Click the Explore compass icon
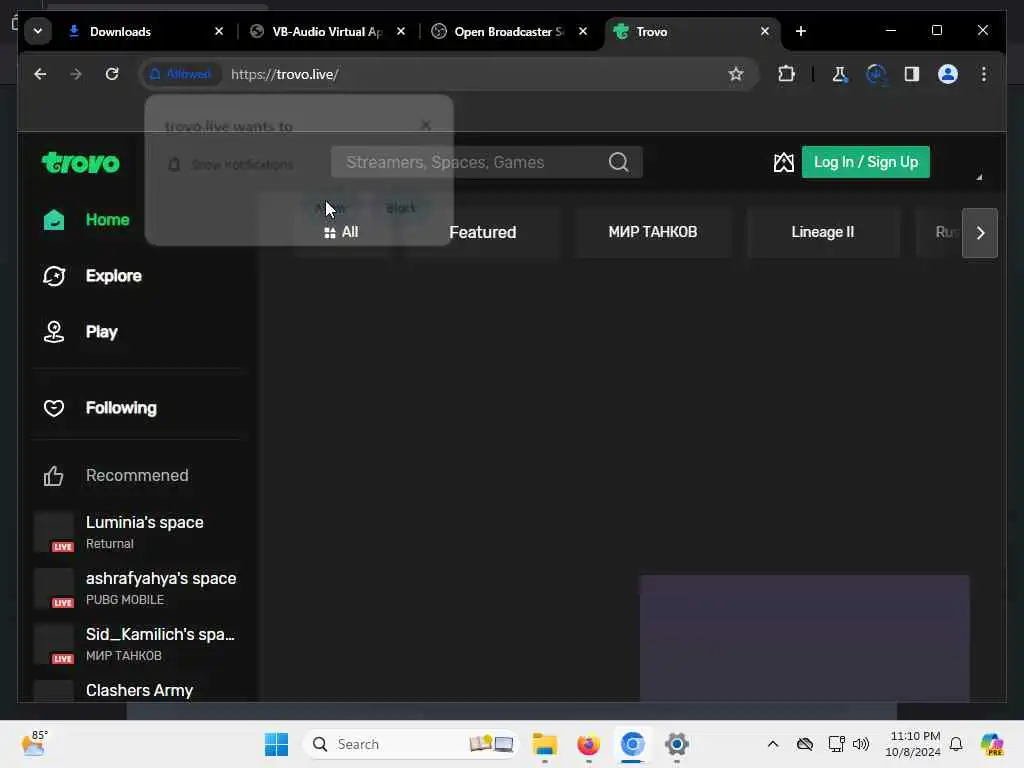The height and width of the screenshot is (768, 1024). click(x=54, y=276)
